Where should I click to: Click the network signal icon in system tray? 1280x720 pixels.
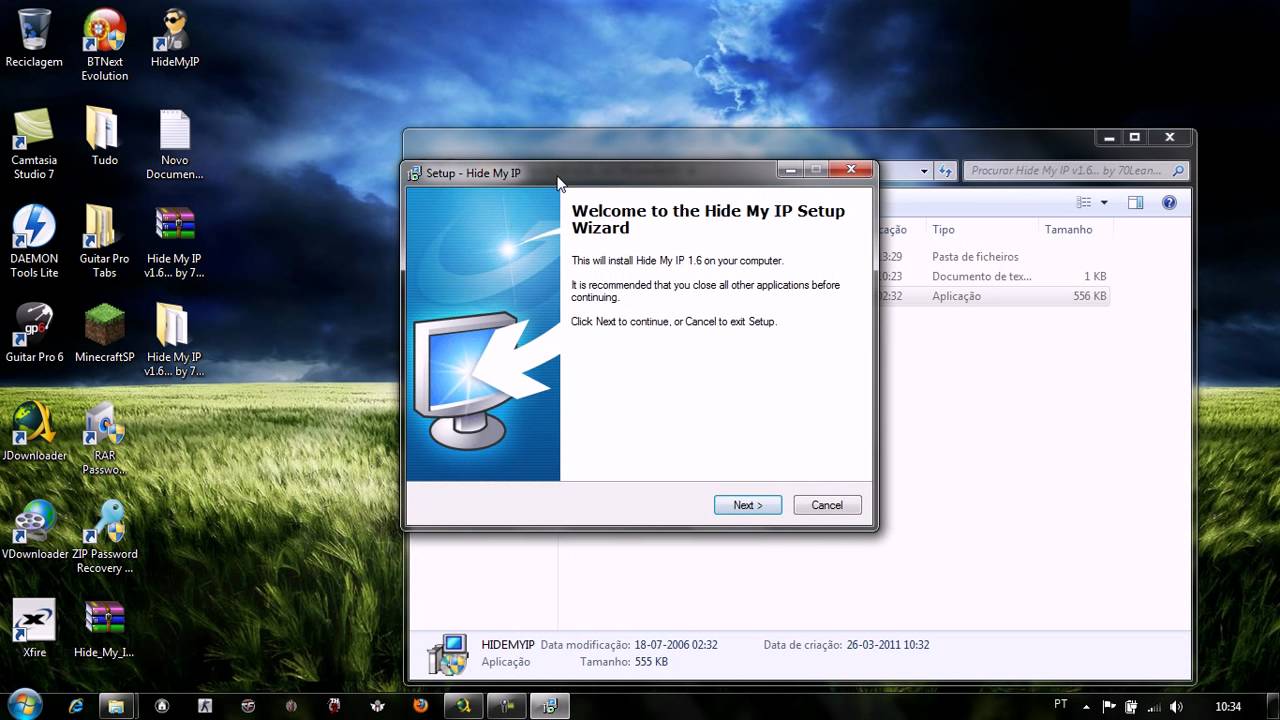[x=1155, y=706]
